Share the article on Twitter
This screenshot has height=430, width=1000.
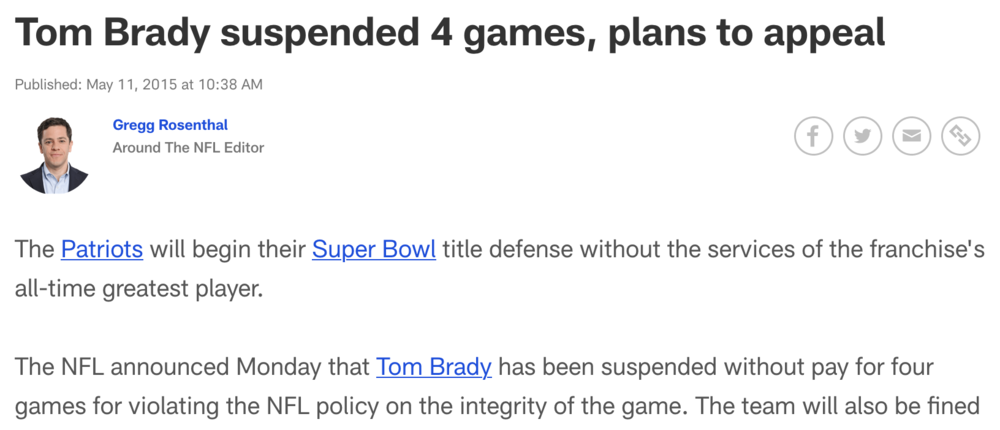pyautogui.click(x=862, y=136)
